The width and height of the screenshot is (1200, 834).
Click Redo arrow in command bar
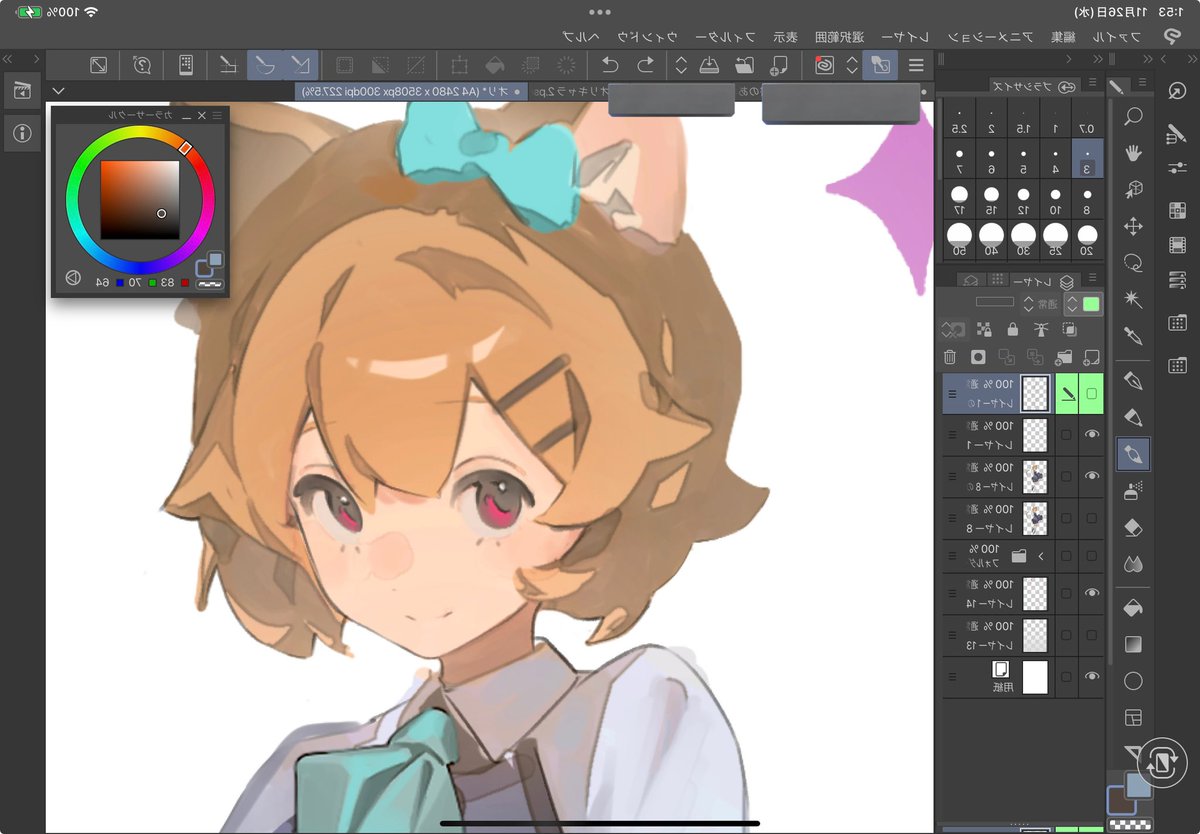coord(645,66)
